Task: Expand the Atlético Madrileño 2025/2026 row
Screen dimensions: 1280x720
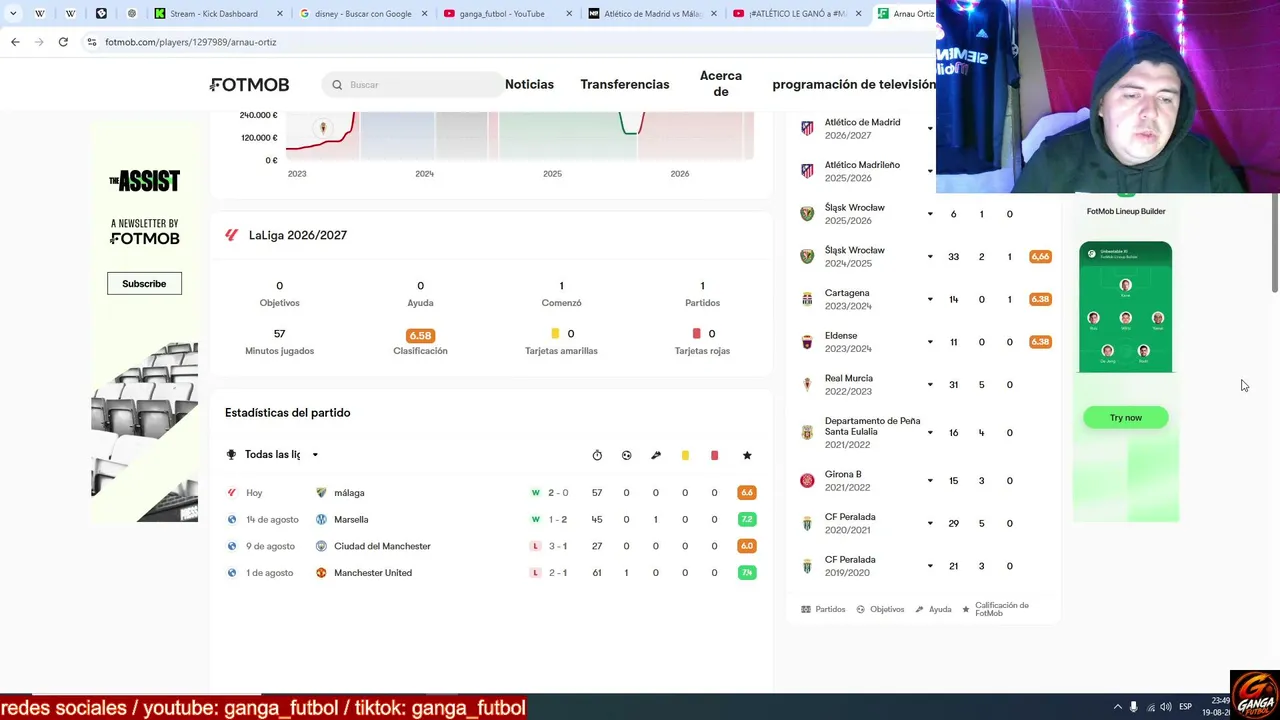Action: [x=930, y=171]
